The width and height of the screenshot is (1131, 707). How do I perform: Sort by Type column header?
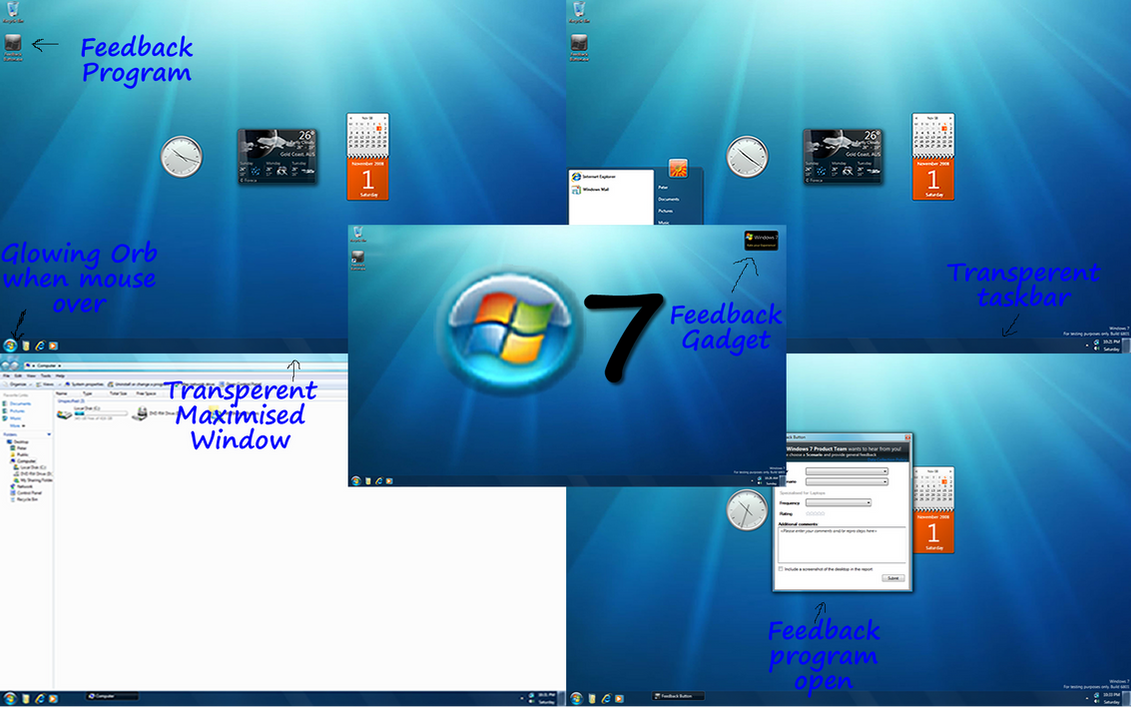[x=87, y=393]
